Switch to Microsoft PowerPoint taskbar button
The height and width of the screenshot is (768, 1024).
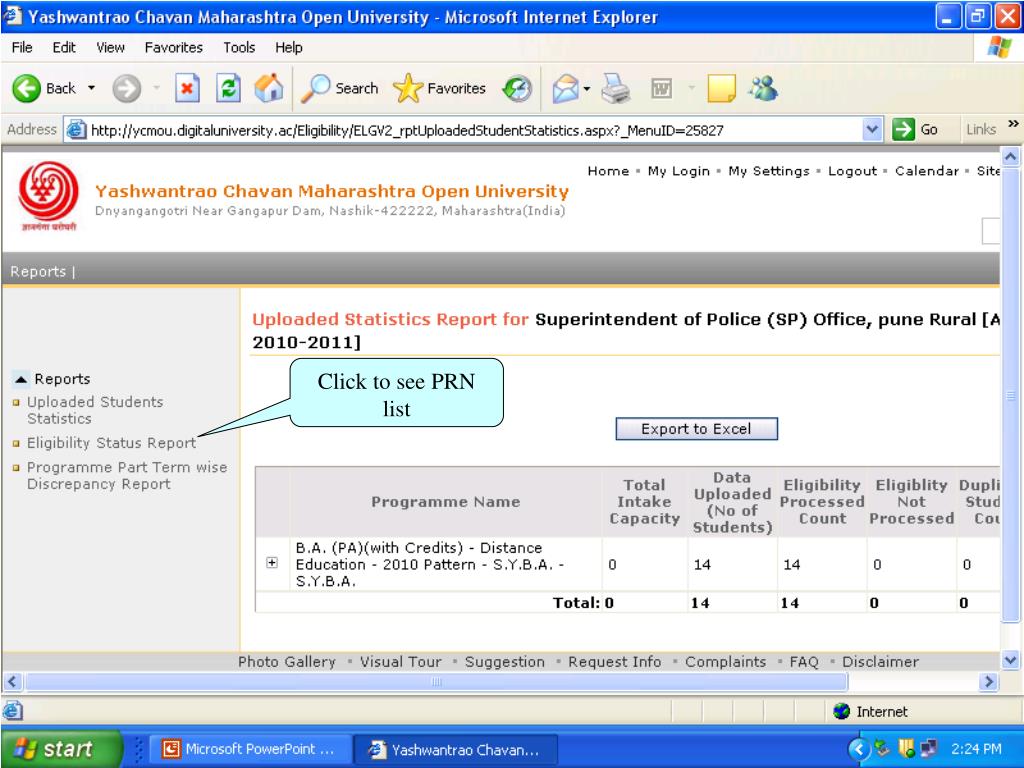[251, 749]
